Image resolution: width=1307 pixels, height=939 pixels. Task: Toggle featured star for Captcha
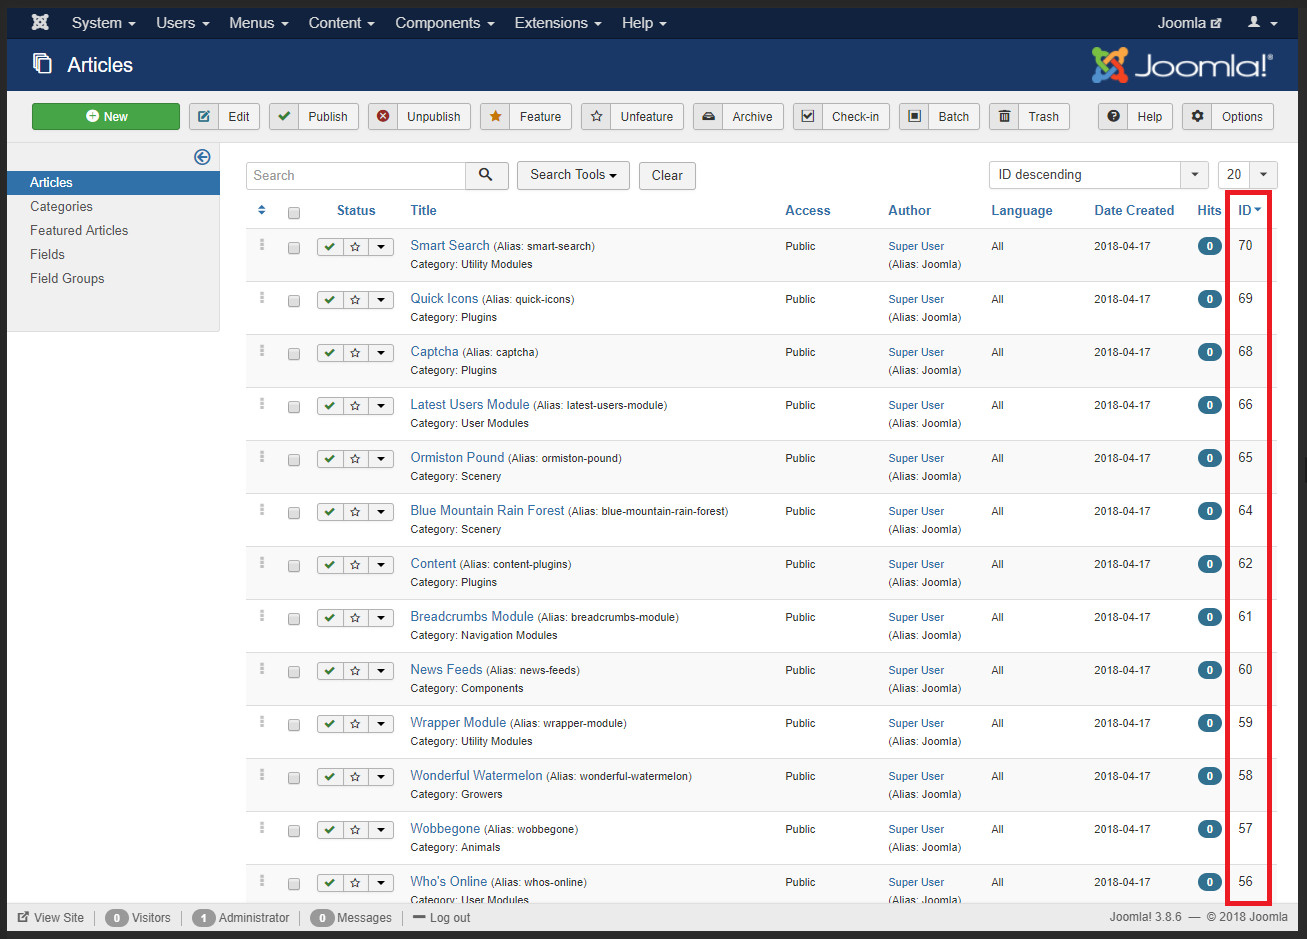pyautogui.click(x=355, y=353)
